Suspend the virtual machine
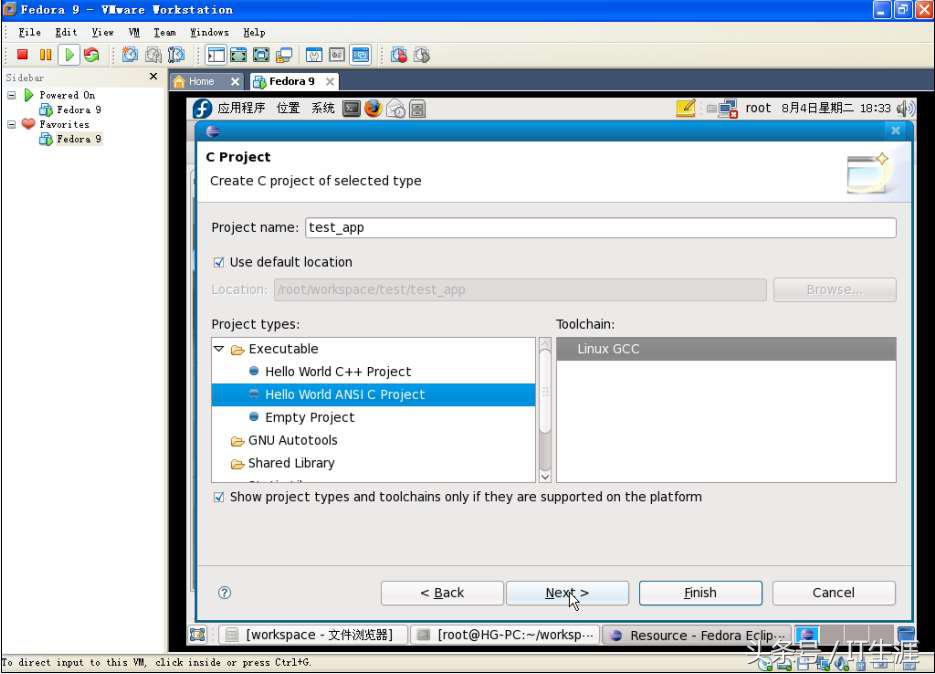Screen dimensions: 935x674 [45, 55]
